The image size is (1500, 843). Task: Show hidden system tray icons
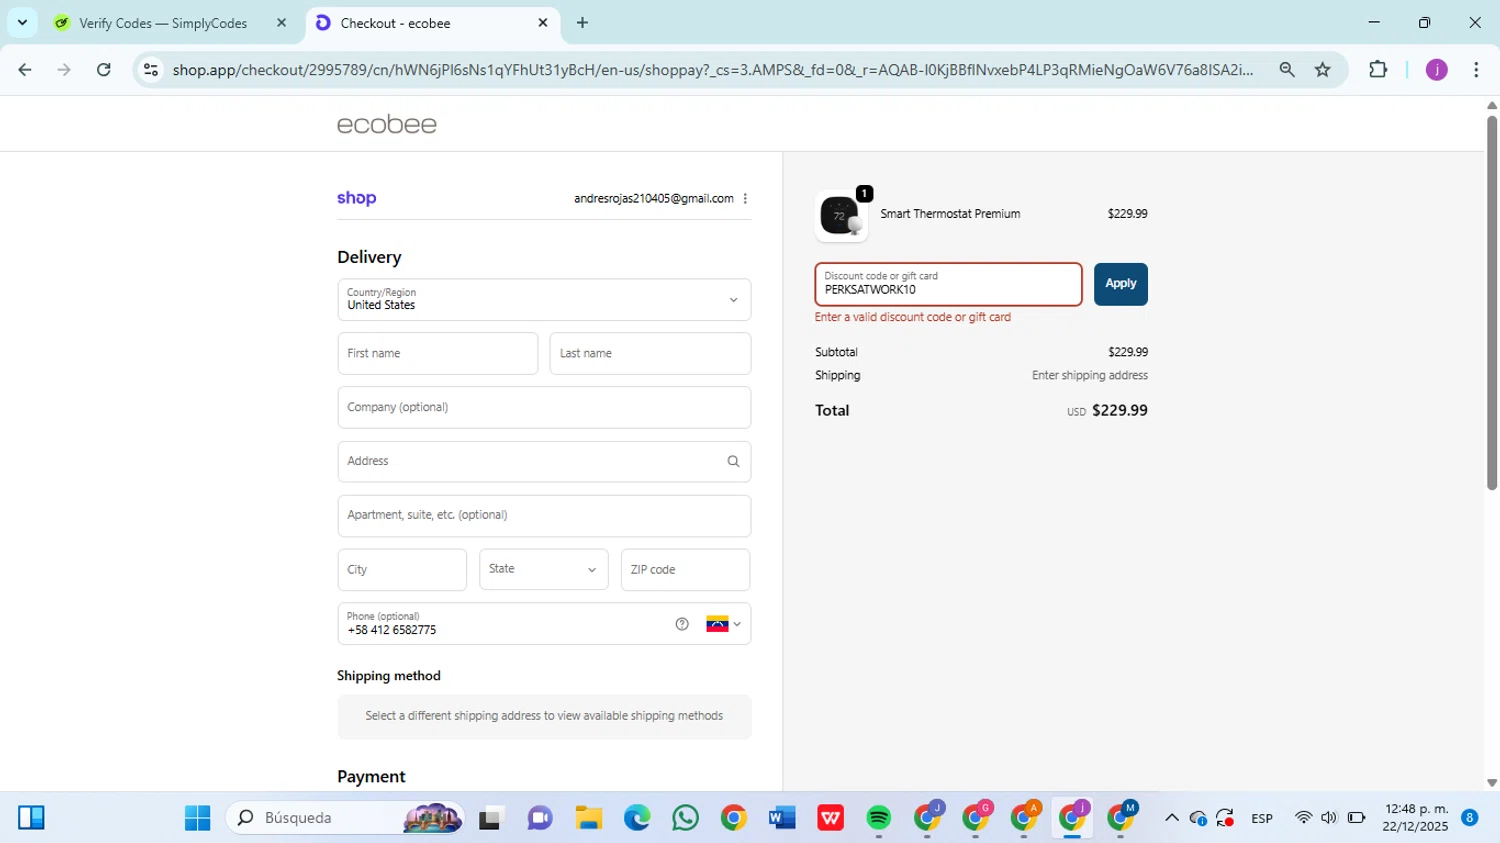[1171, 818]
